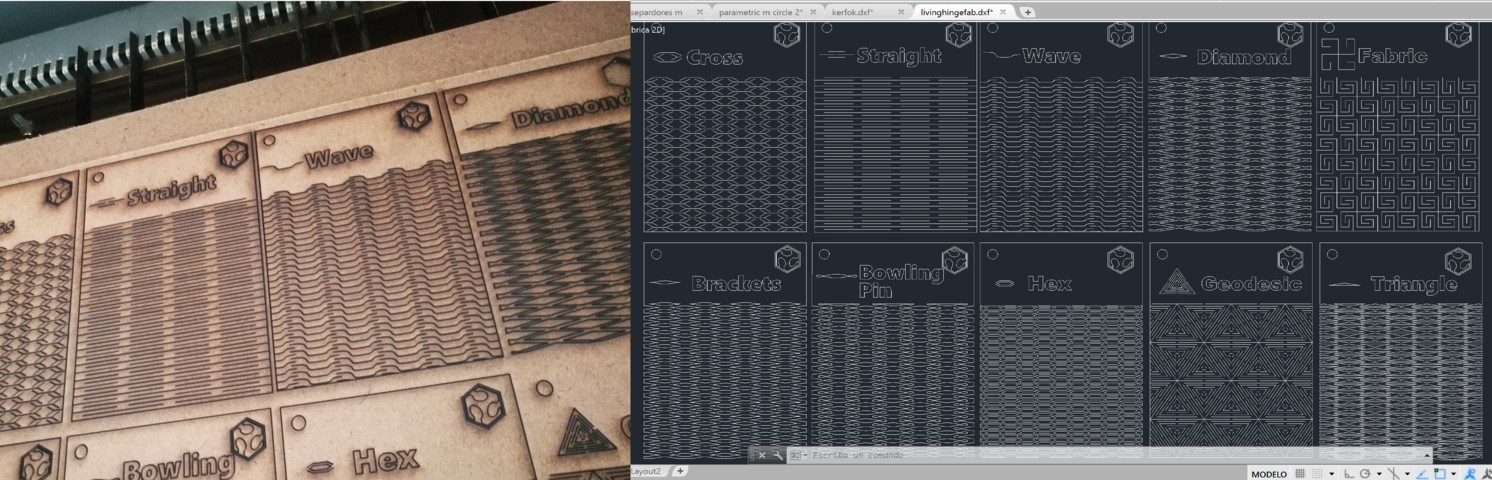This screenshot has height=480, width=1492.
Task: Select the hexagon logo on Straight panel
Action: (958, 35)
